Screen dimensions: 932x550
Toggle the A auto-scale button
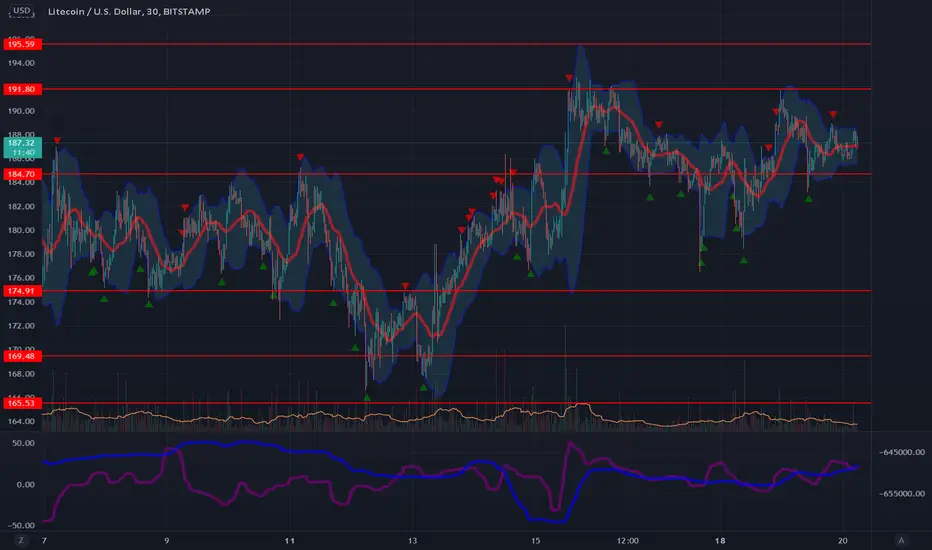[x=901, y=540]
